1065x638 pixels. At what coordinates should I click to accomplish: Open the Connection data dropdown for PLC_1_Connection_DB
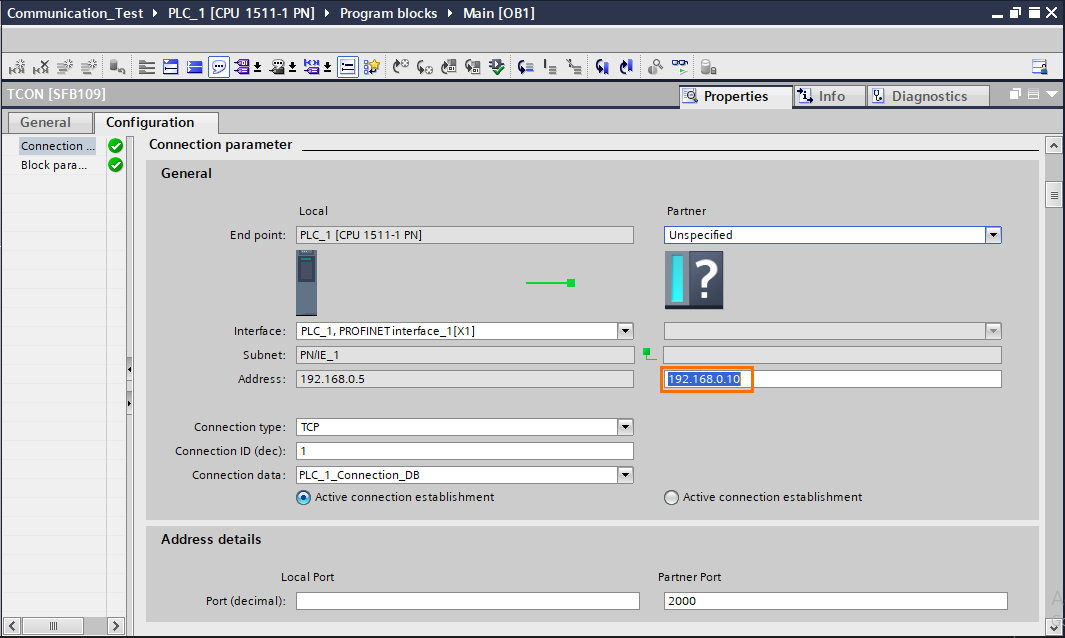coord(625,475)
